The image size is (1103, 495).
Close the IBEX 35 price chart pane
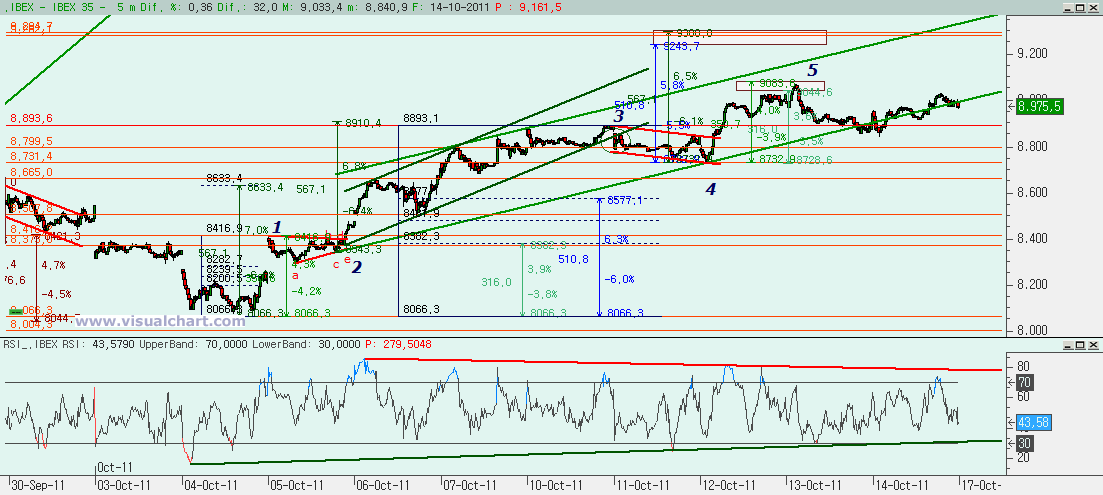(x=1092, y=7)
